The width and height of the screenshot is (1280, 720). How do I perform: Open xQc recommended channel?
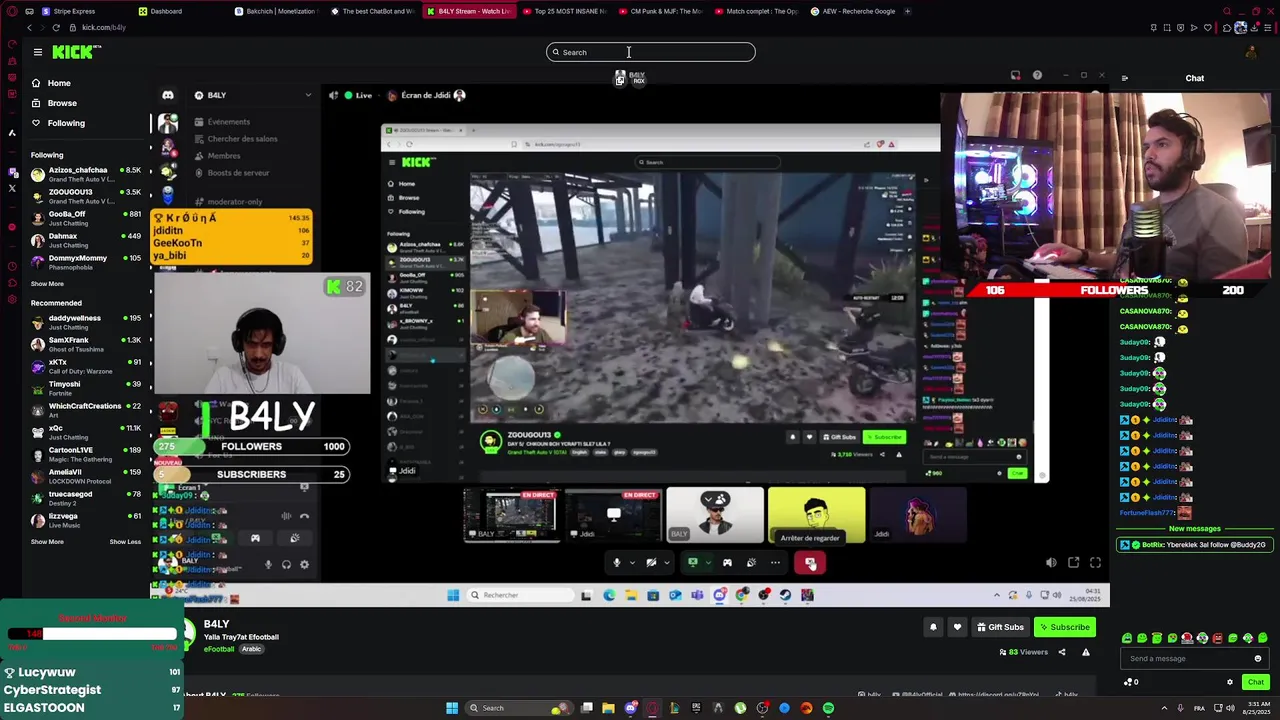tap(86, 431)
